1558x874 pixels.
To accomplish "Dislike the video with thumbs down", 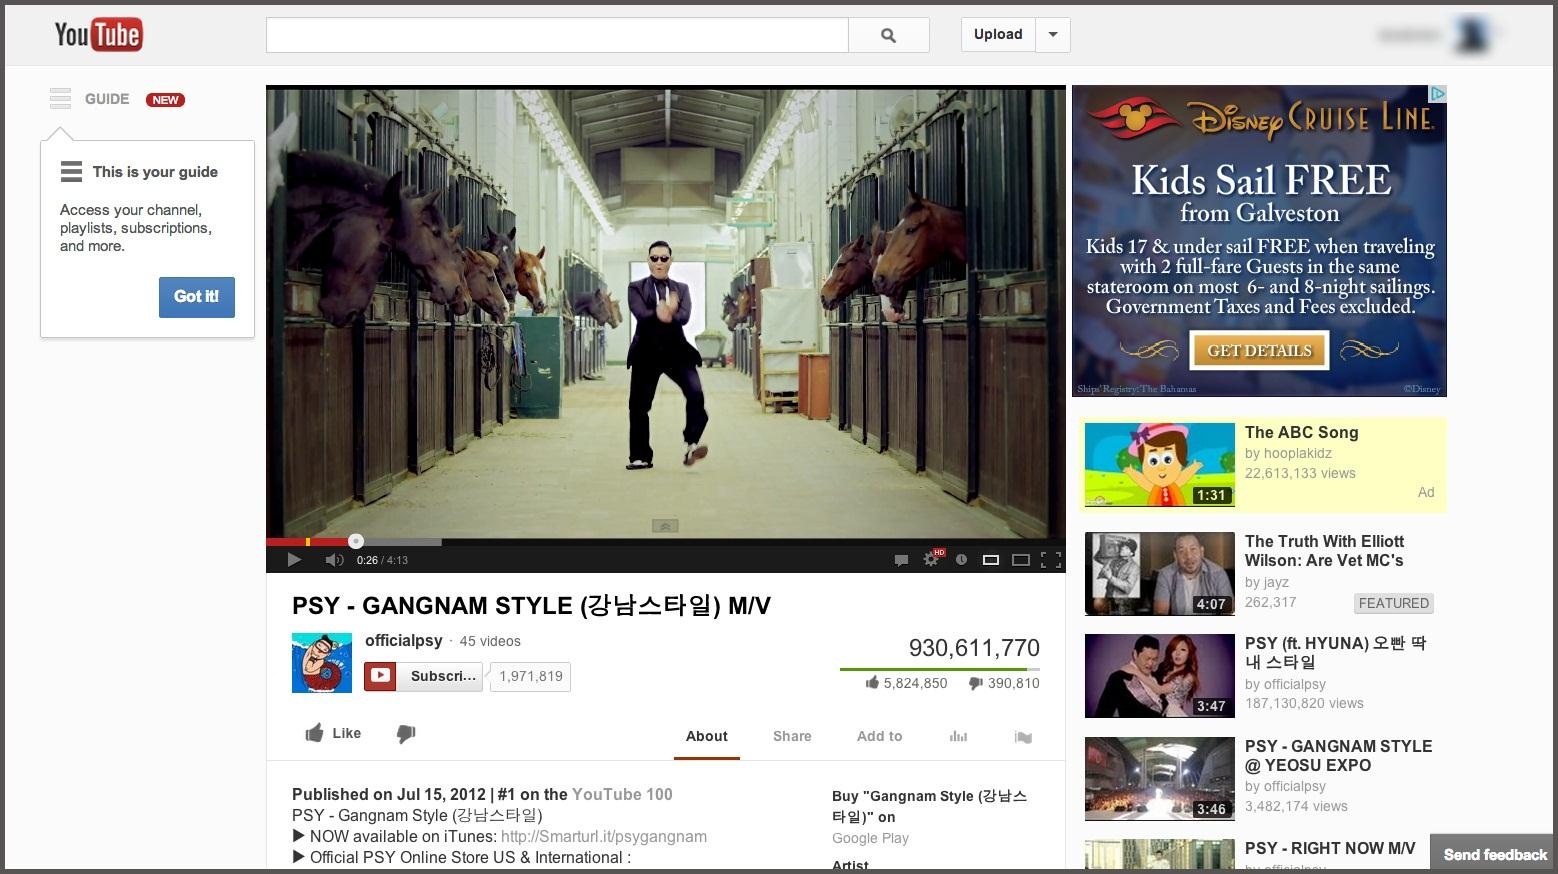I will pyautogui.click(x=406, y=734).
